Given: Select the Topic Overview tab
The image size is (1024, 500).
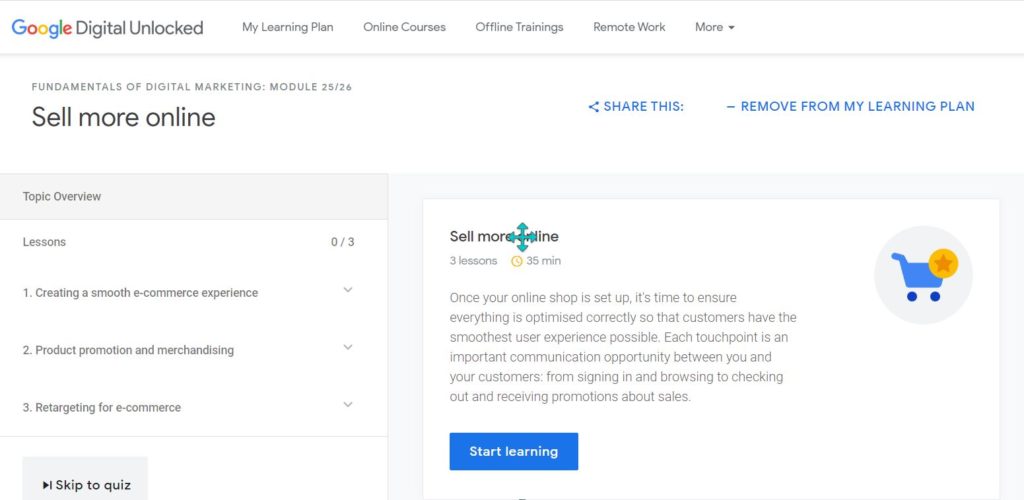Looking at the screenshot, I should point(193,196).
